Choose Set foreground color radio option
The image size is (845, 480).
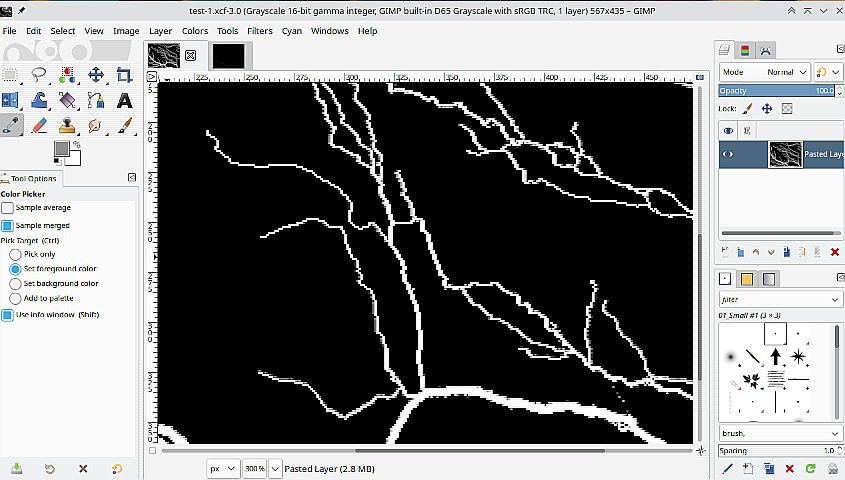[x=15, y=269]
